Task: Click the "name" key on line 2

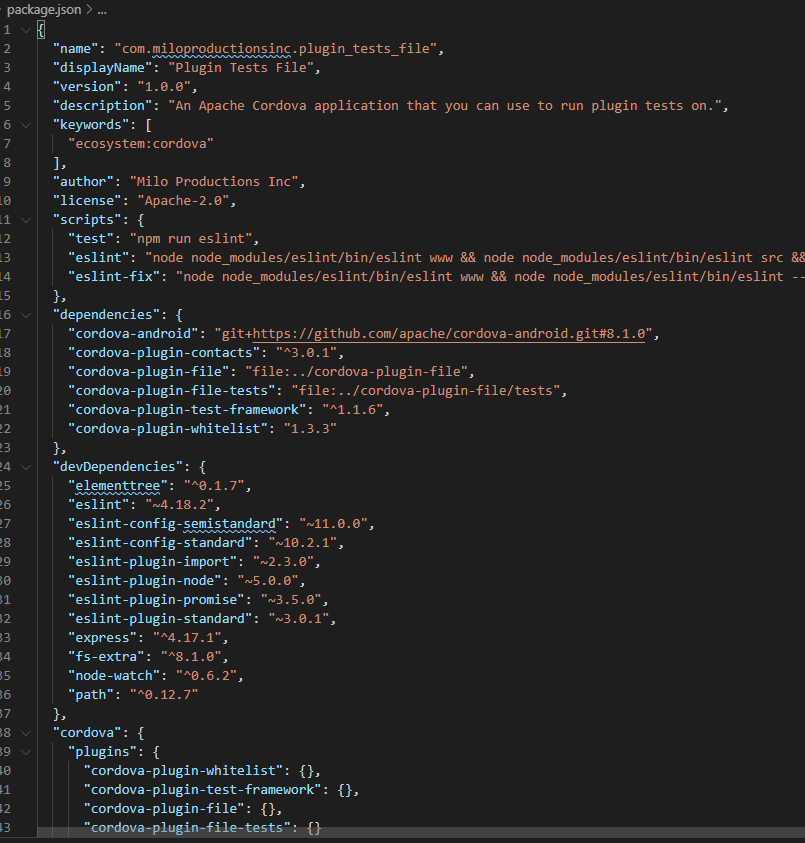Action: pyautogui.click(x=75, y=49)
